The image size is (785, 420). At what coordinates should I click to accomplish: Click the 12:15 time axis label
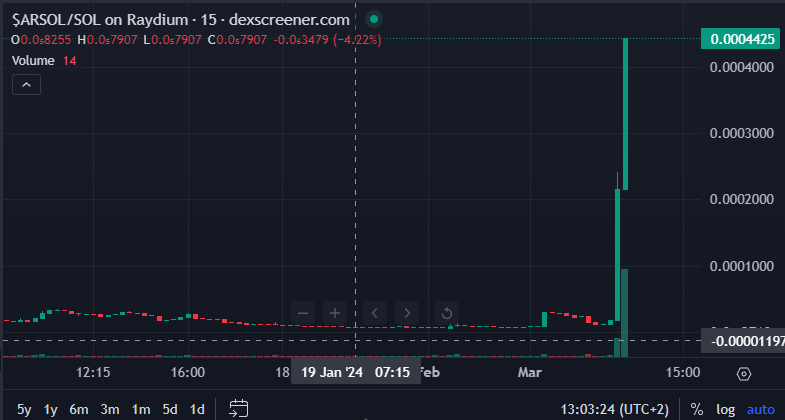[93, 372]
